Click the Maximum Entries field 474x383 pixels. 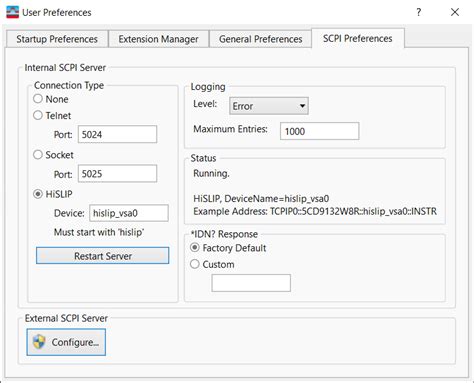pos(320,131)
